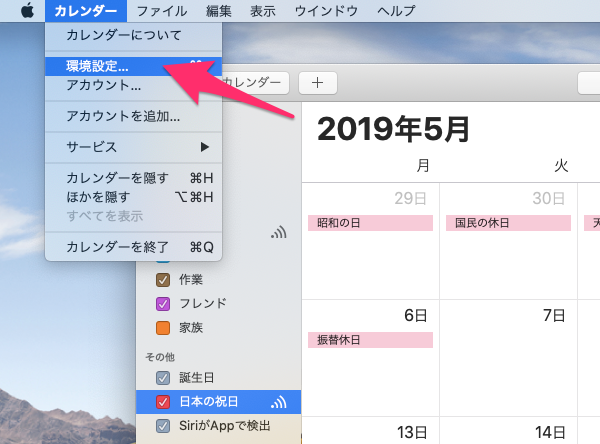Open the 表示 menu
Image resolution: width=600 pixels, height=444 pixels.
(263, 11)
